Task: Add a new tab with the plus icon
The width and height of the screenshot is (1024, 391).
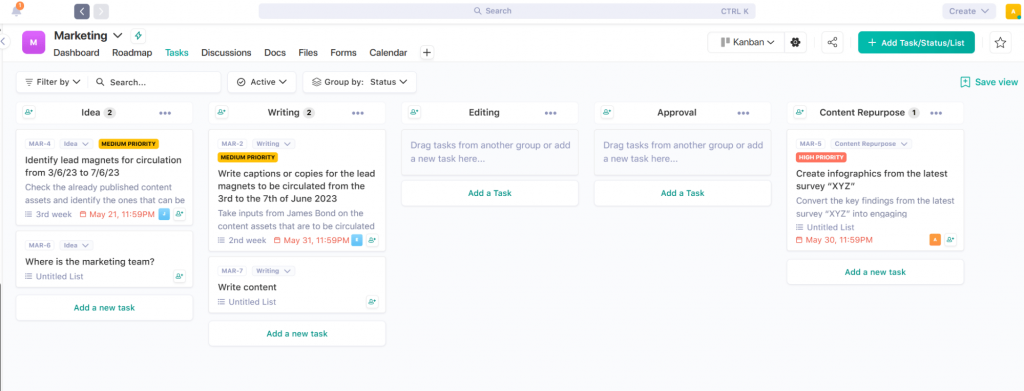Action: [x=426, y=53]
